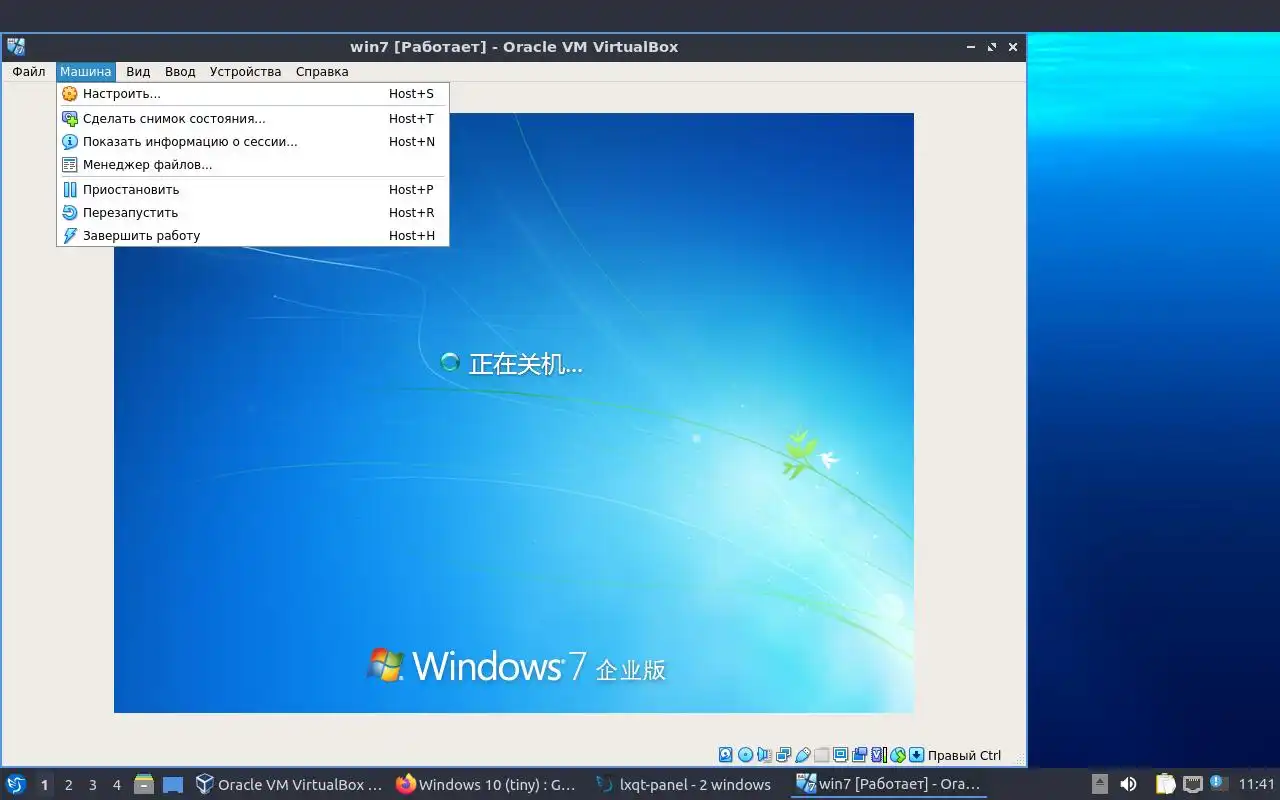This screenshot has height=800, width=1280.
Task: Click show desktop icon in panel
Action: point(173,785)
